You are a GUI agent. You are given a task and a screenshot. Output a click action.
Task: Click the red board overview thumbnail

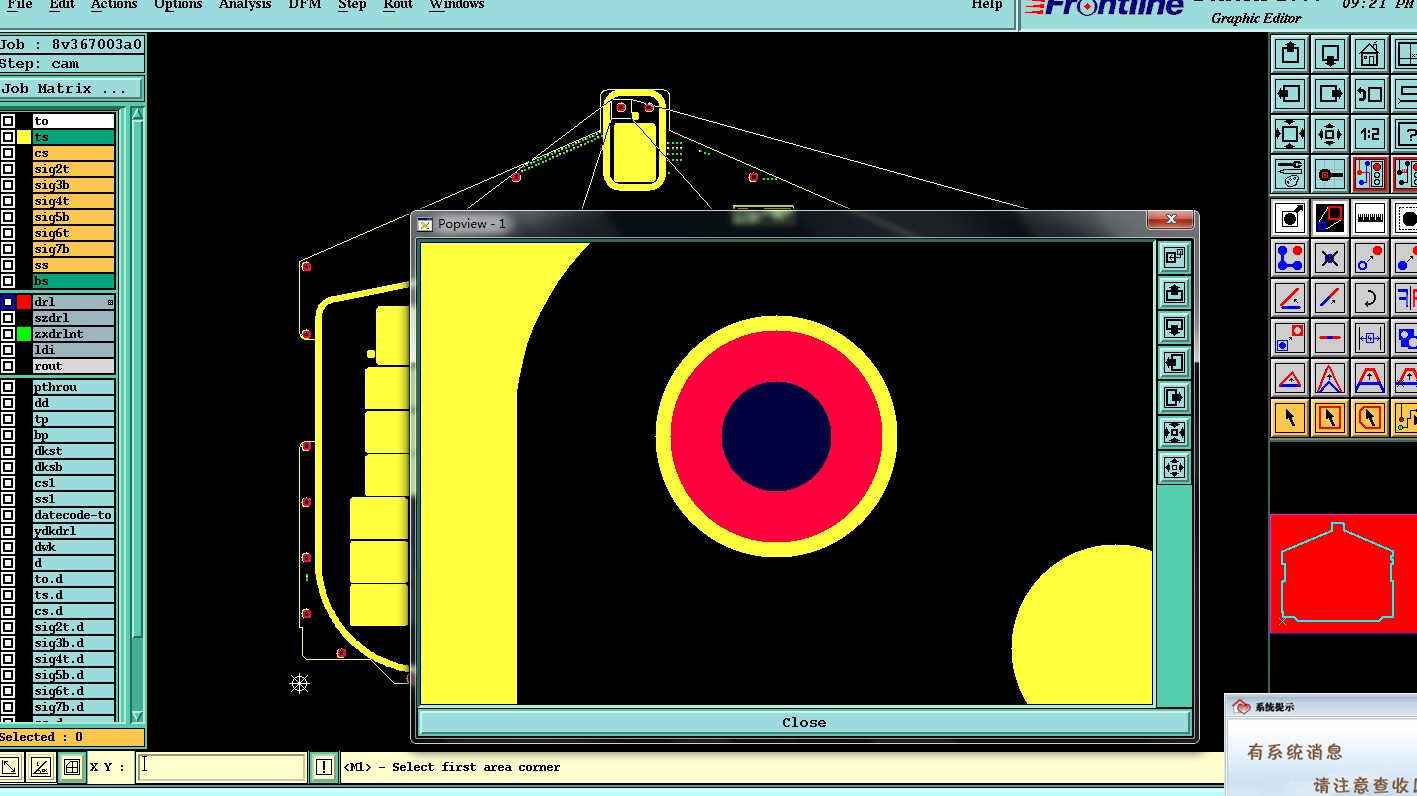[x=1343, y=574]
